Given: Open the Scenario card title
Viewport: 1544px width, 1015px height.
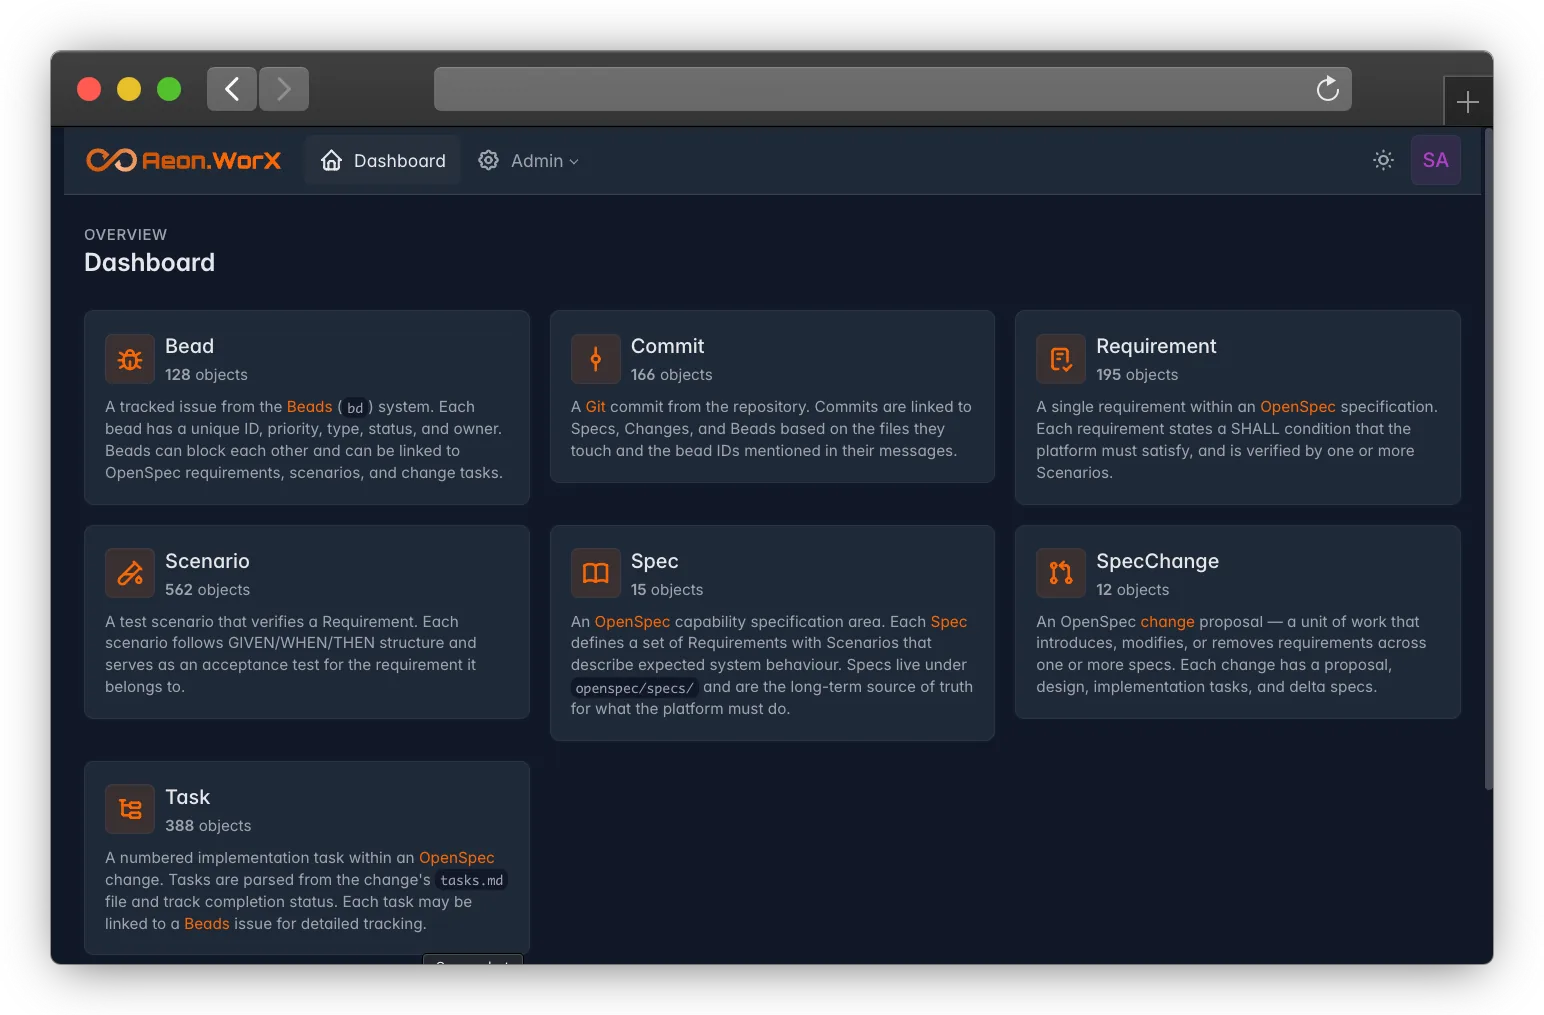Looking at the screenshot, I should coord(207,561).
